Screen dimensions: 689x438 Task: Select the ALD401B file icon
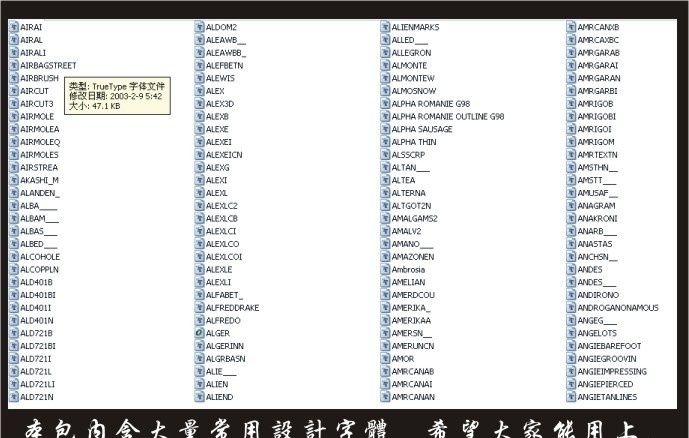tap(14, 282)
